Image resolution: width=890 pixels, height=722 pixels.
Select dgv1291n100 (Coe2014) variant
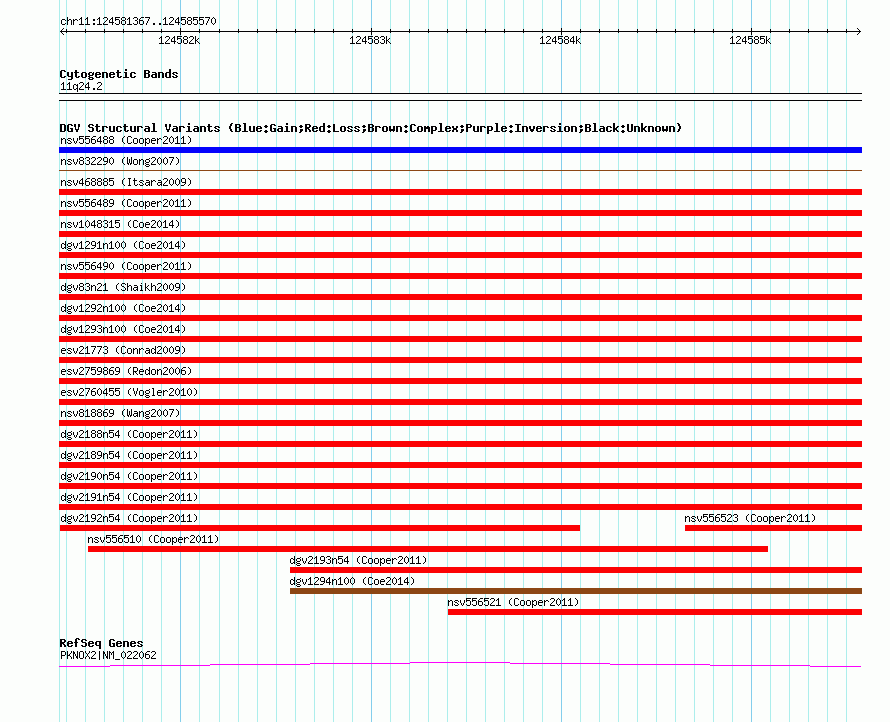tap(123, 245)
